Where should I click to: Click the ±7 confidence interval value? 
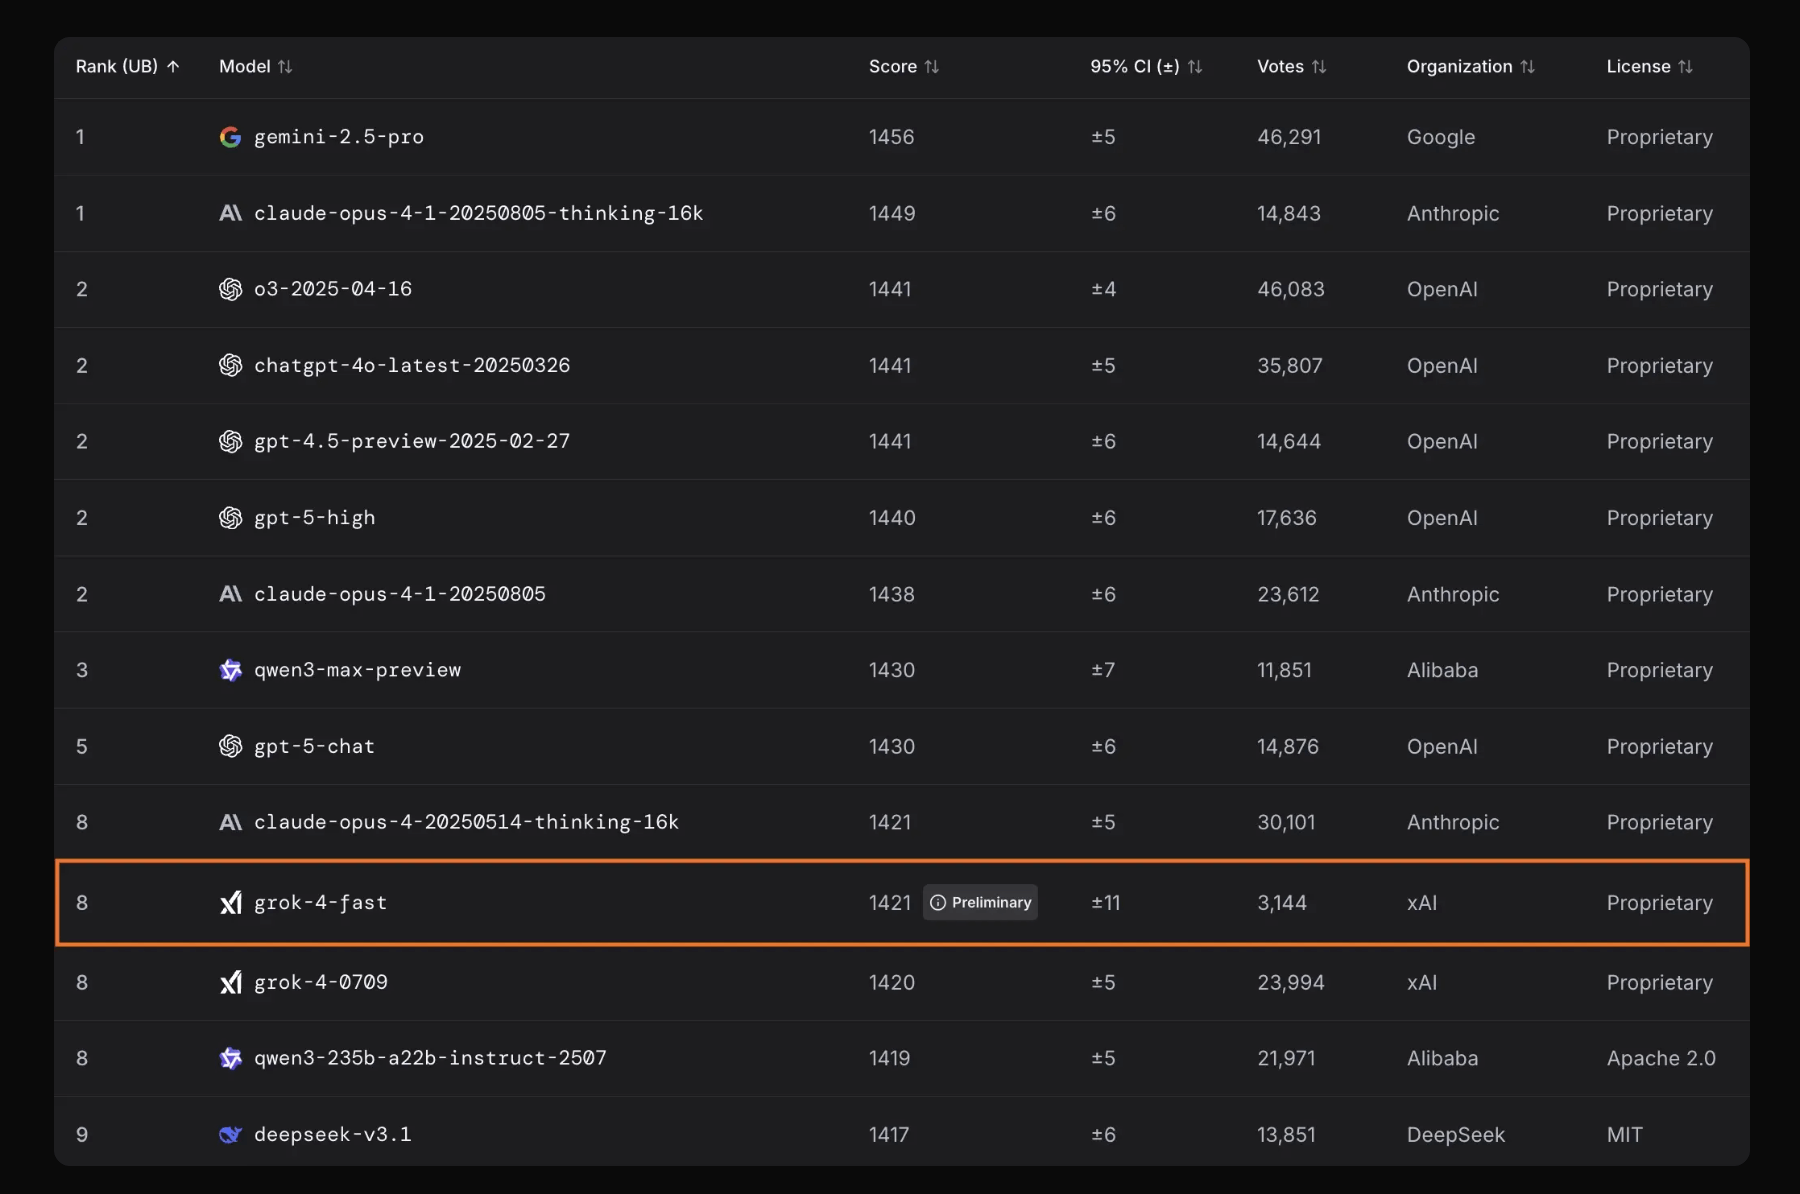point(1103,670)
